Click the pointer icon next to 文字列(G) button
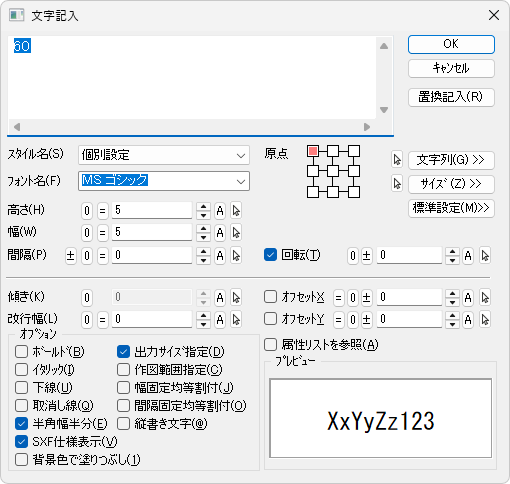Viewport: 510px width, 484px height. click(397, 160)
